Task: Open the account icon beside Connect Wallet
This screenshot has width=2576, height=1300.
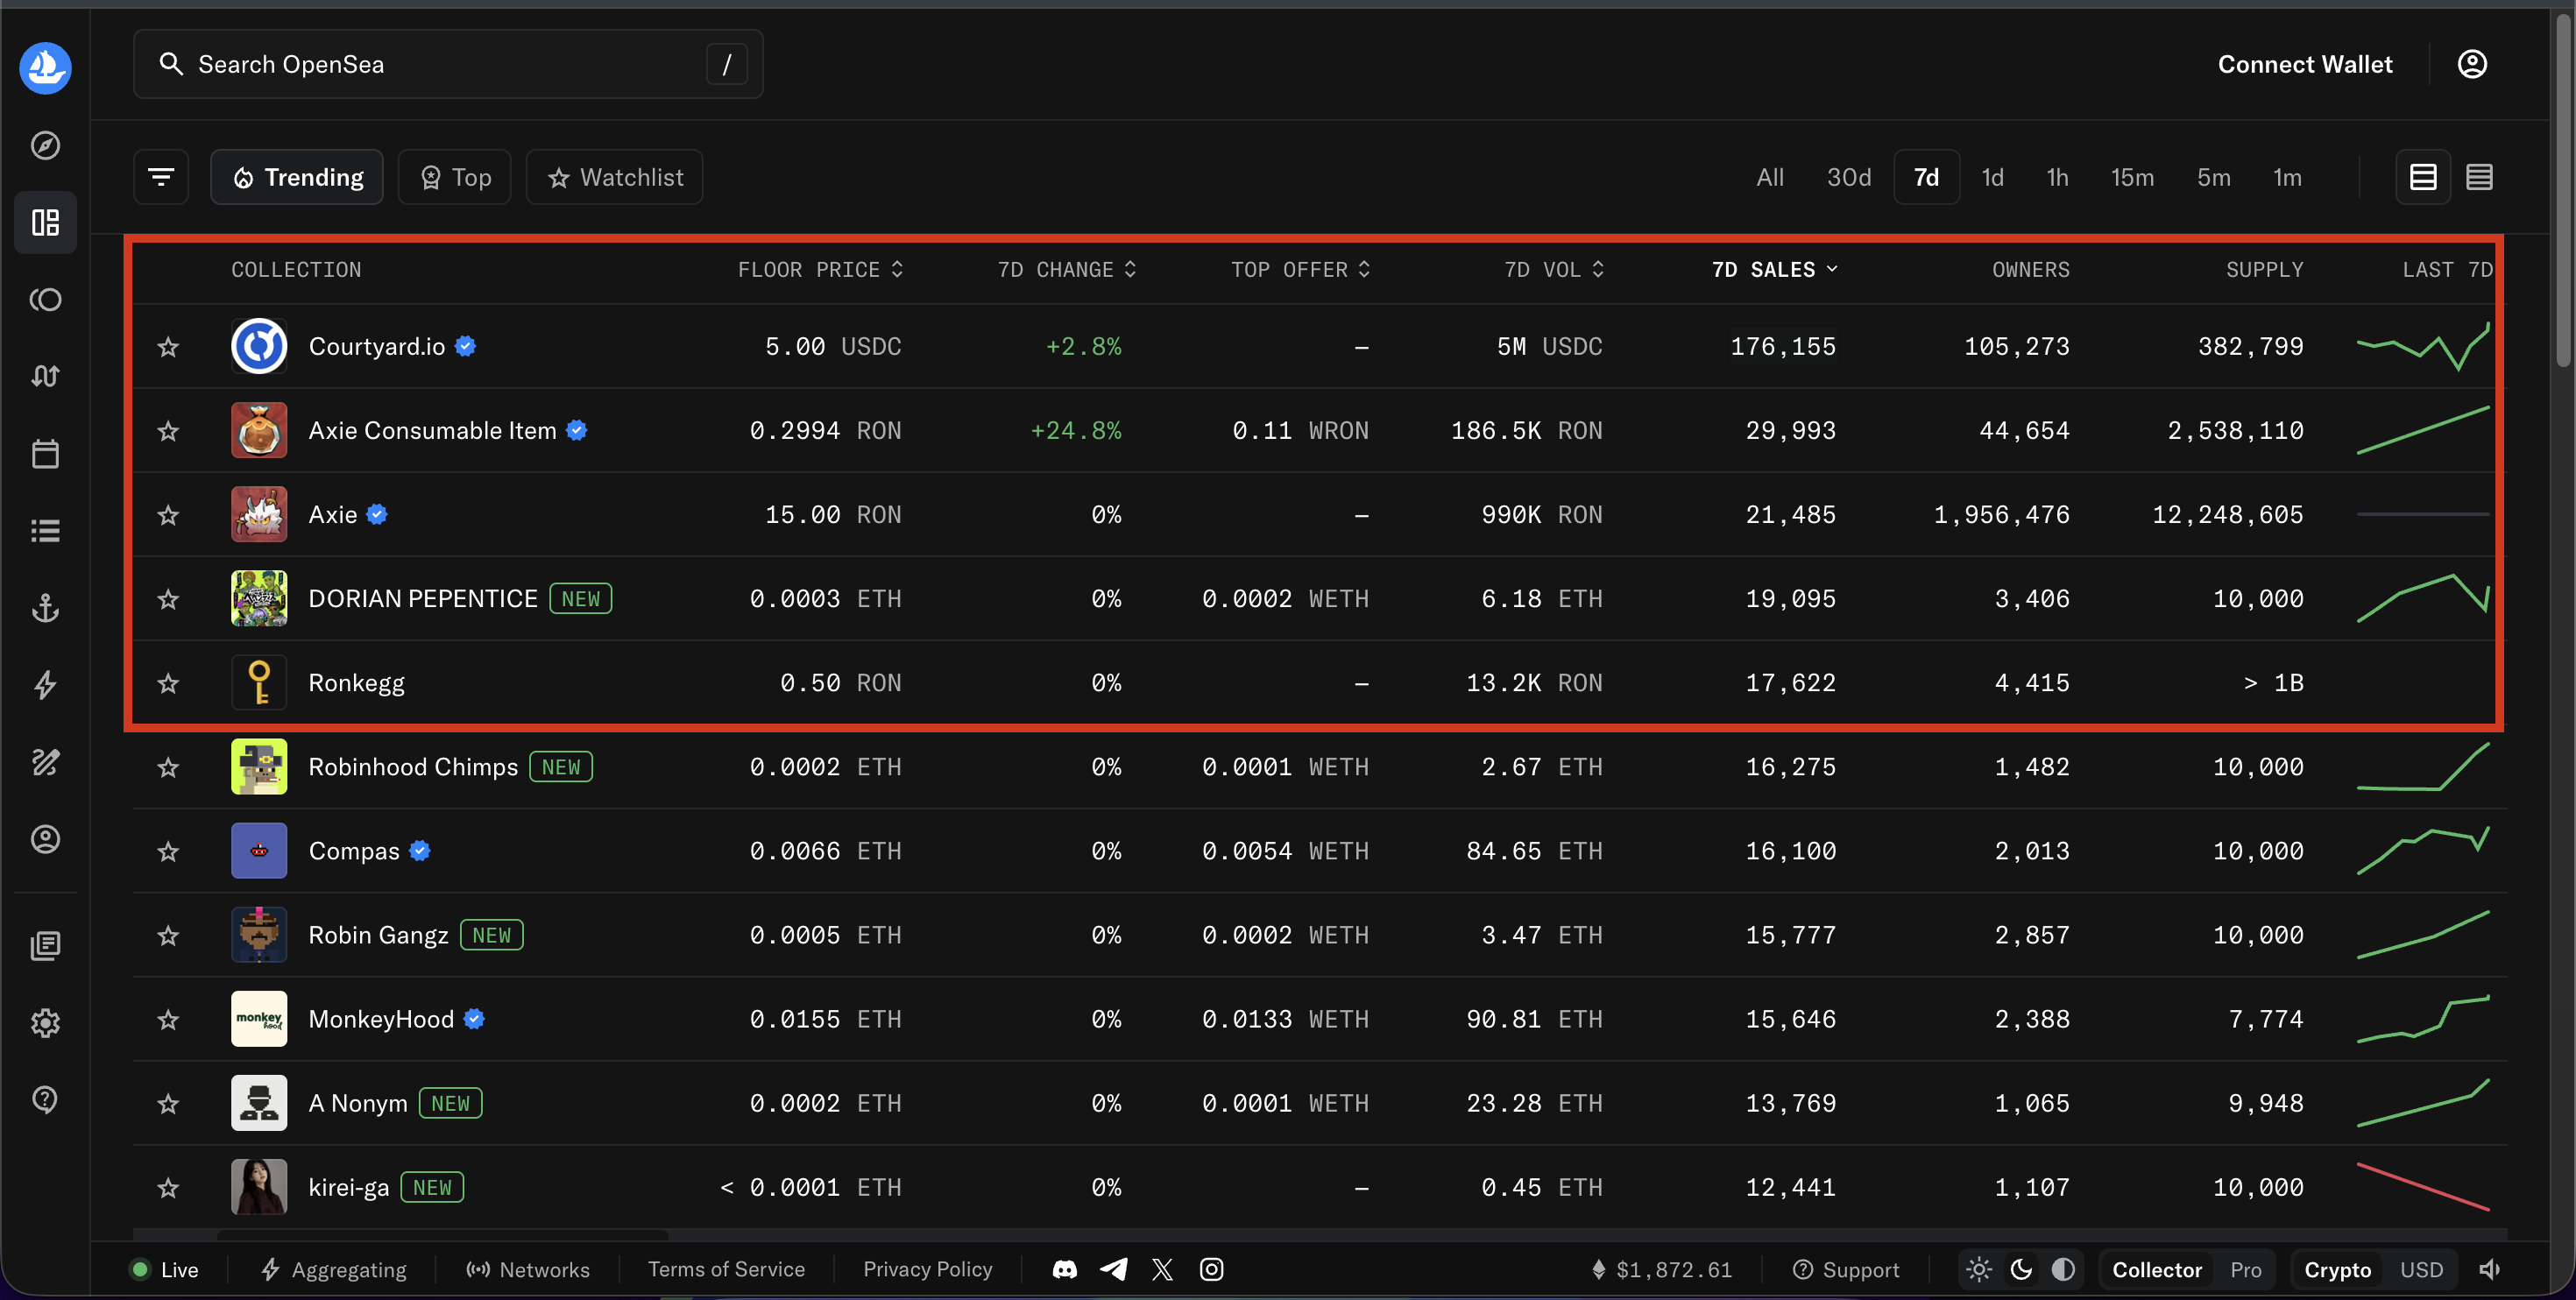Action: 2472,64
